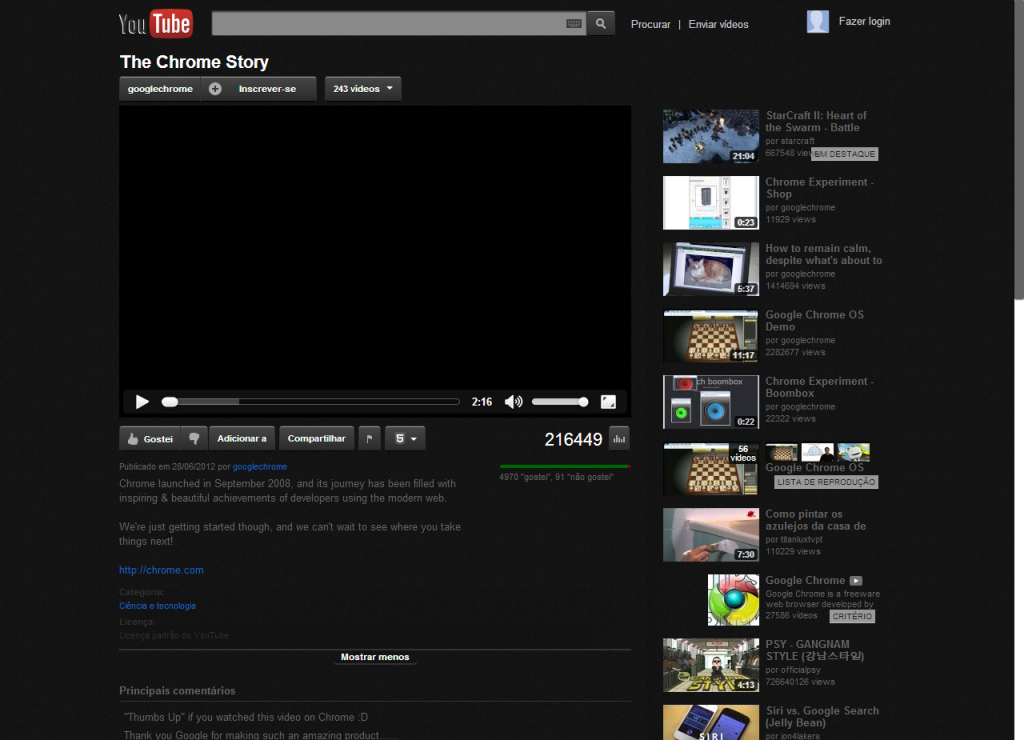
Task: Click the user avatar icon
Action: (x=817, y=22)
